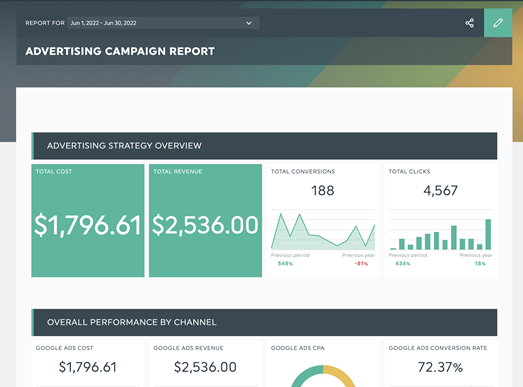Image resolution: width=523 pixels, height=387 pixels.
Task: Open edit mode with the pencil icon
Action: click(498, 23)
